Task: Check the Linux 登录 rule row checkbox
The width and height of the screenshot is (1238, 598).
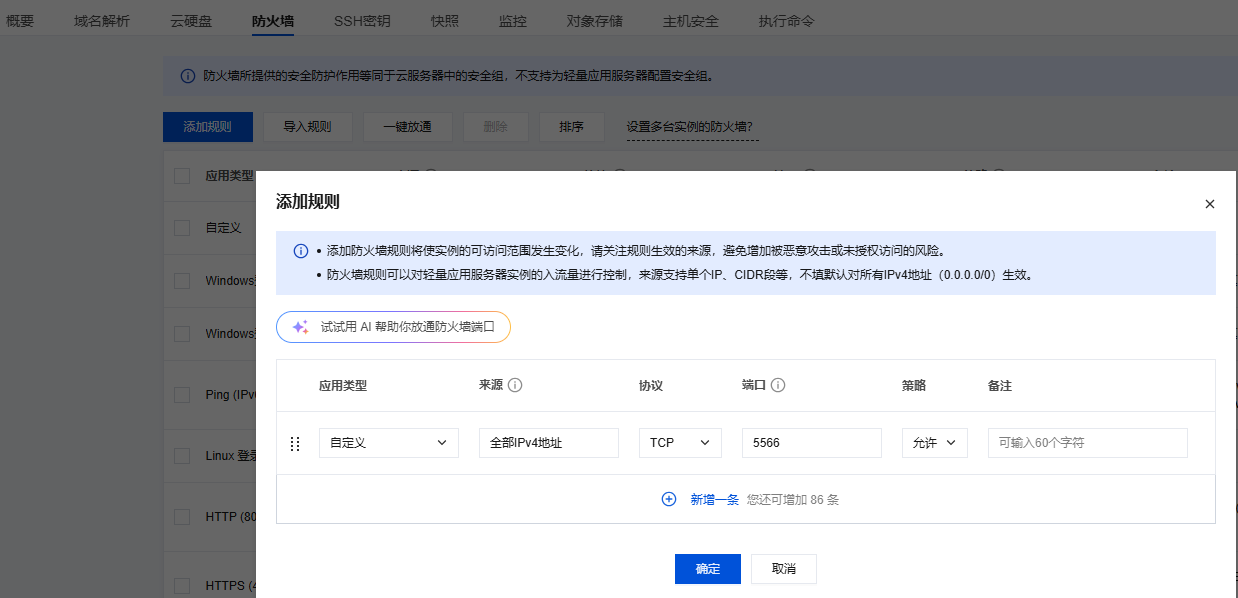Action: tap(182, 456)
